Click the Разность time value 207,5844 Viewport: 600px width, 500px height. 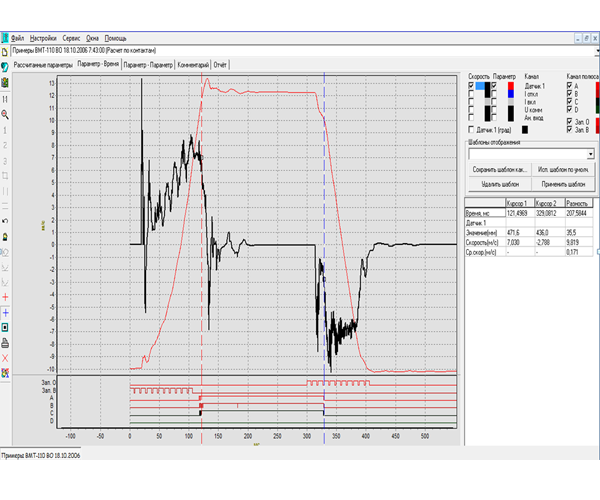pyautogui.click(x=579, y=213)
